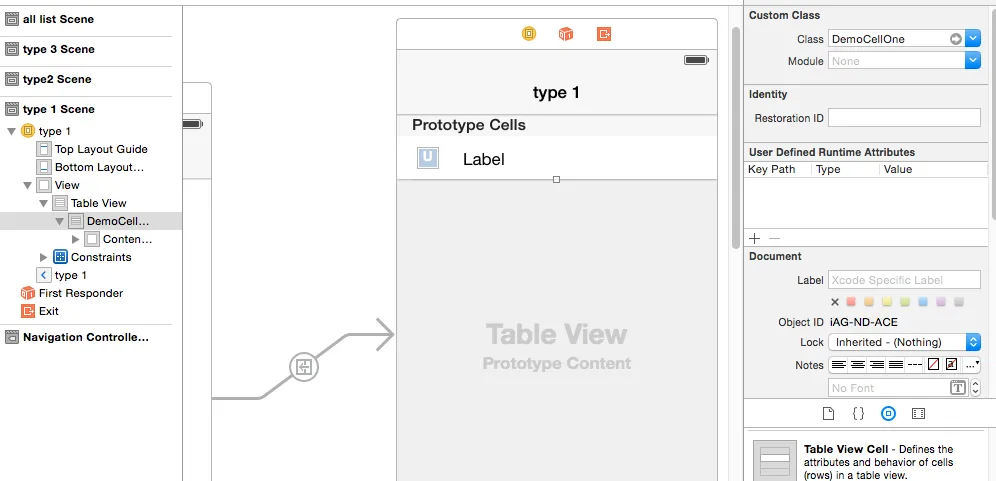996x481 pixels.
Task: Click the Restoration ID text field
Action: (x=904, y=118)
